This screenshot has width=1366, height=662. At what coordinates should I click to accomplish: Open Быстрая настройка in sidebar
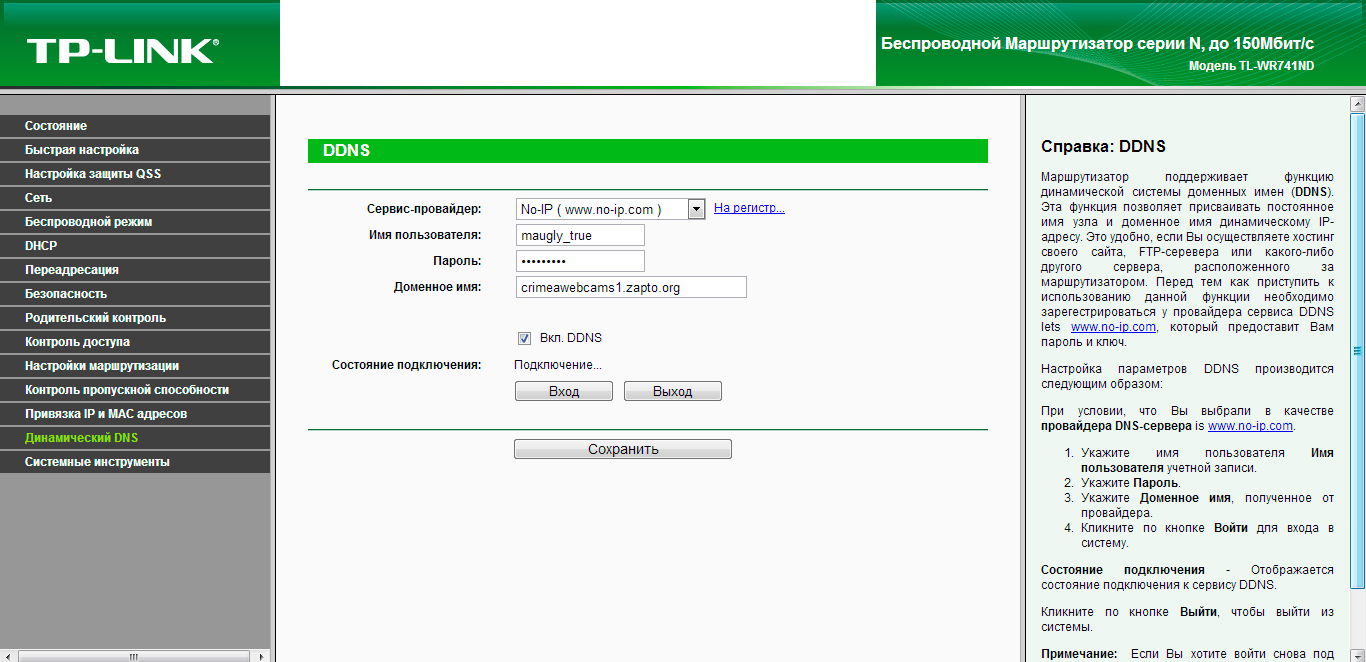pos(135,150)
